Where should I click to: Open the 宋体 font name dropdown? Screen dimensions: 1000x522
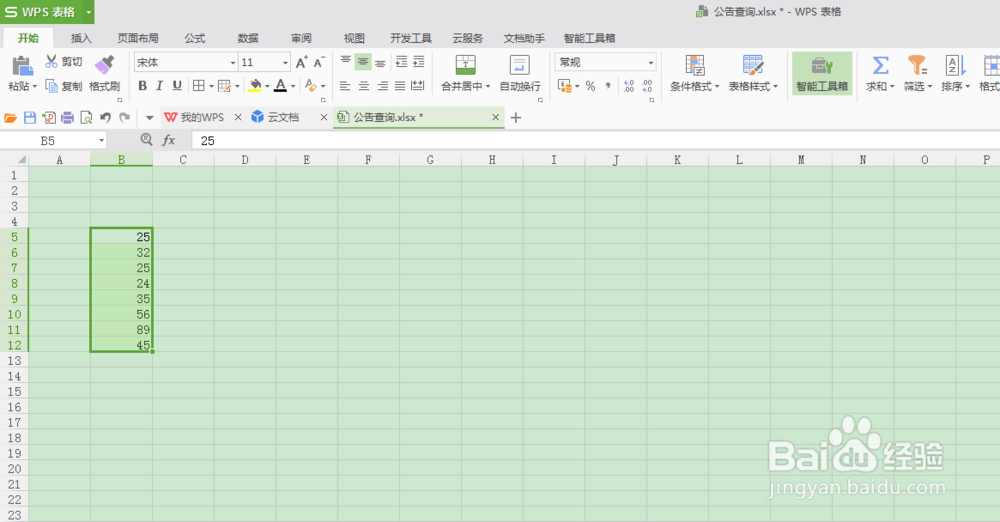tap(233, 63)
